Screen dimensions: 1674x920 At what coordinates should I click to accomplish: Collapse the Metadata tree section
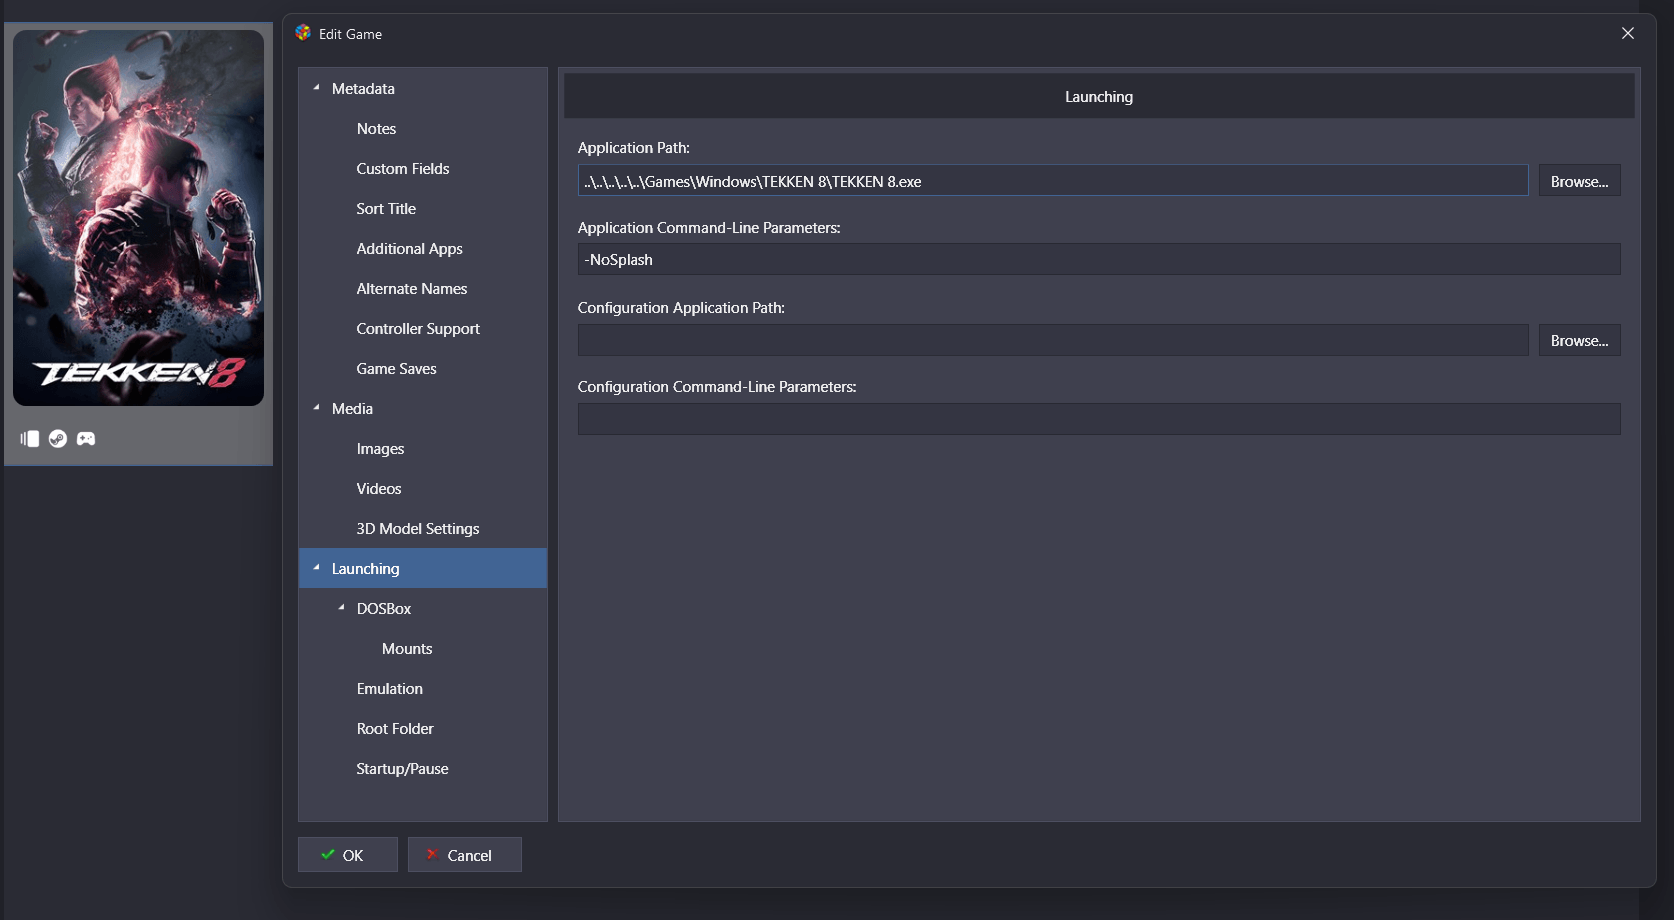click(316, 88)
